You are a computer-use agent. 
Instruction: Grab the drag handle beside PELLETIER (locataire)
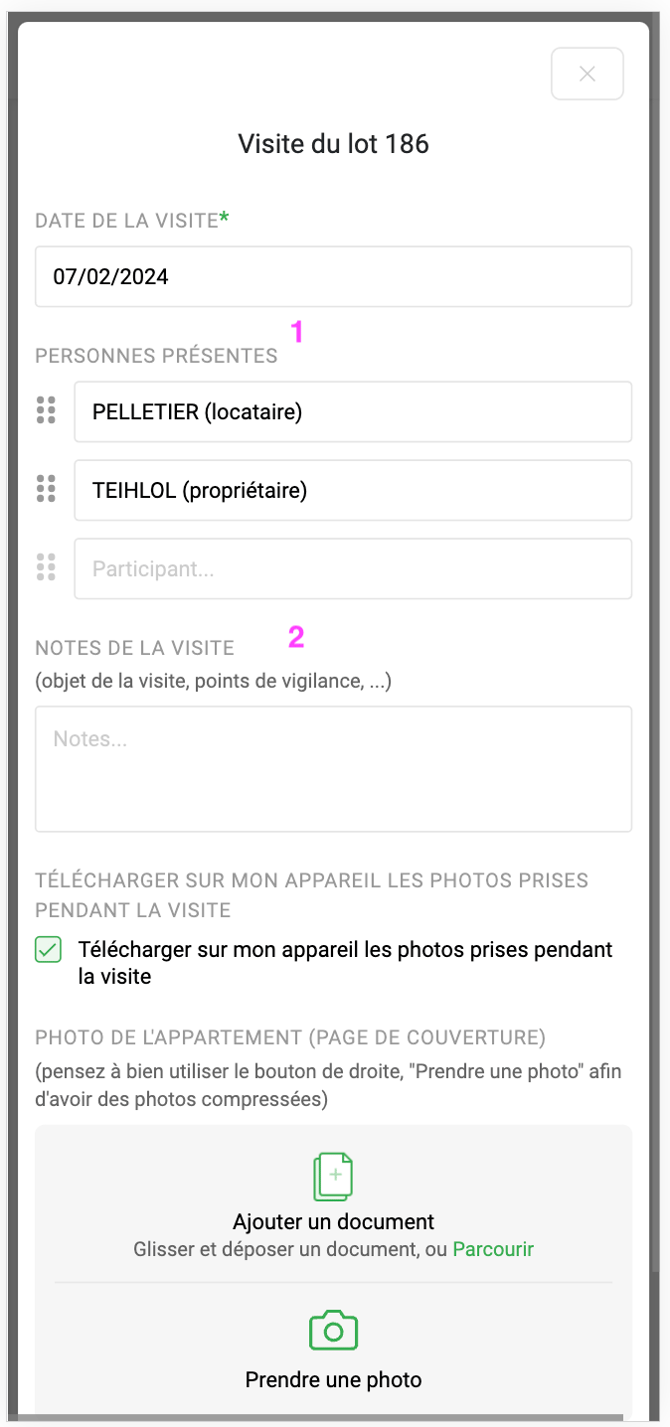click(x=46, y=410)
